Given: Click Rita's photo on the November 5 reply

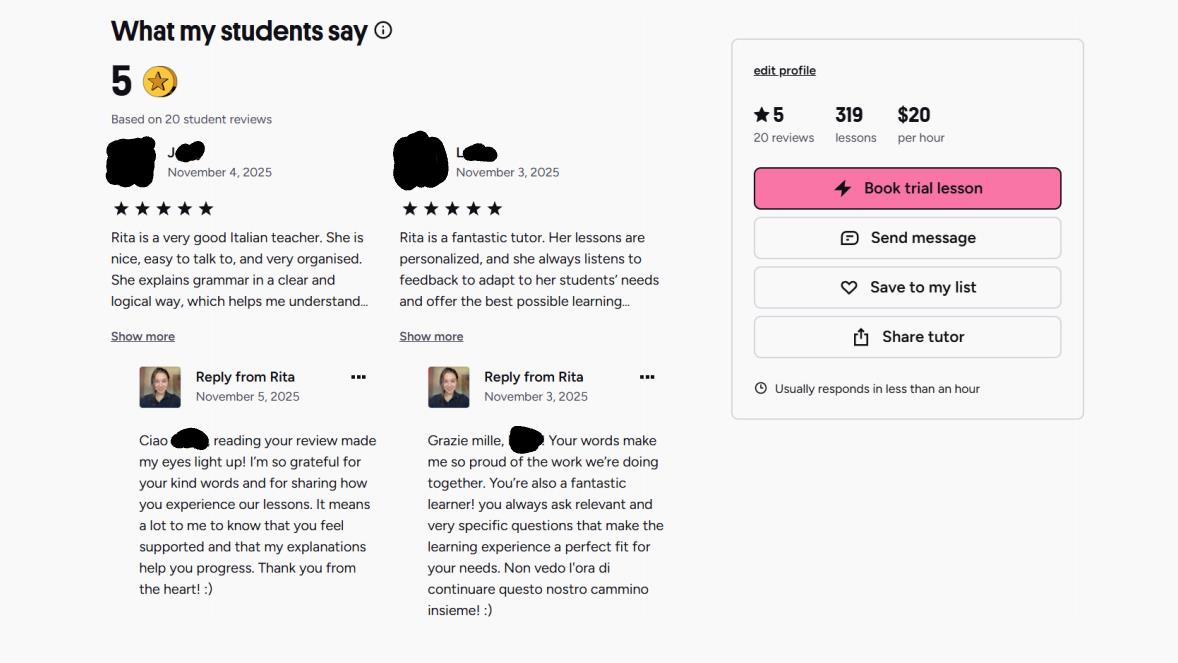Looking at the screenshot, I should tap(160, 387).
